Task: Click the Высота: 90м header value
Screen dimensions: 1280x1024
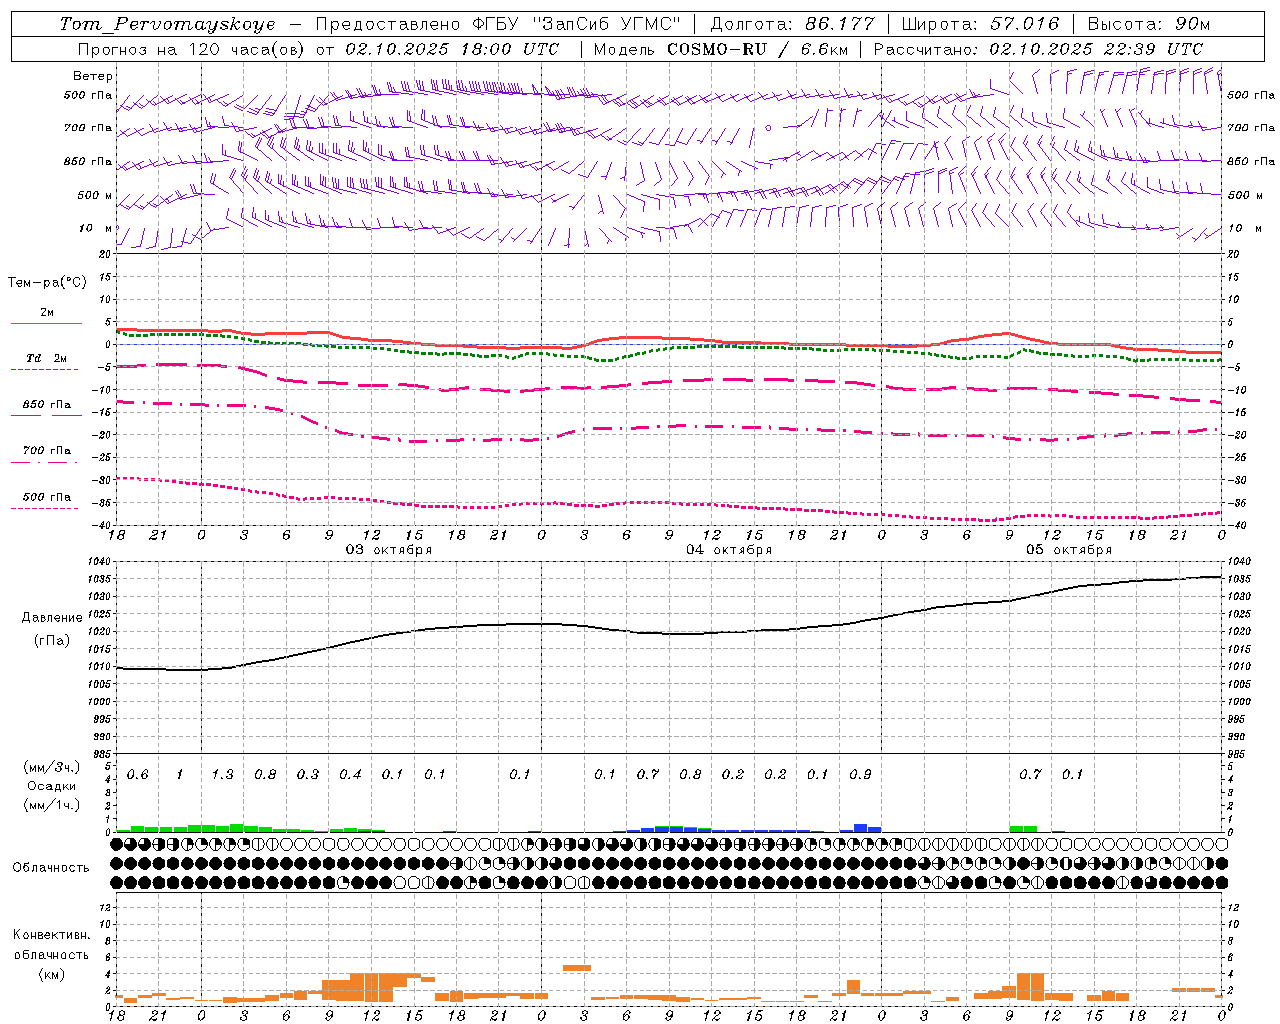Action: 1148,24
